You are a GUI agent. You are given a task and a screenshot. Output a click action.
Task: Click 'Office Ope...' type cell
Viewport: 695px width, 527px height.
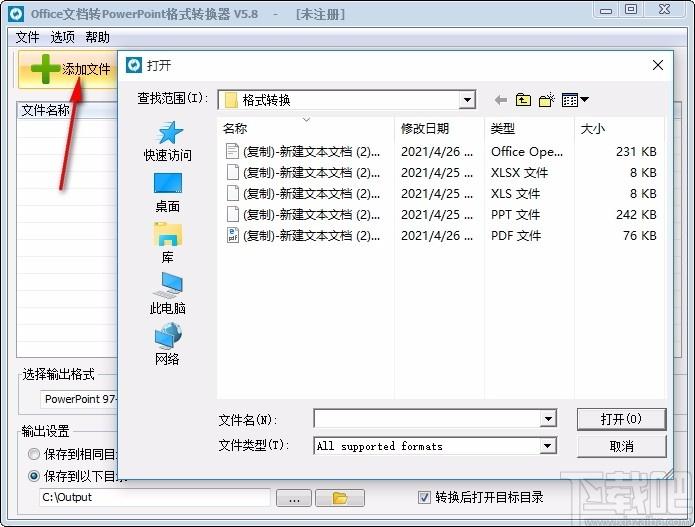[527, 152]
